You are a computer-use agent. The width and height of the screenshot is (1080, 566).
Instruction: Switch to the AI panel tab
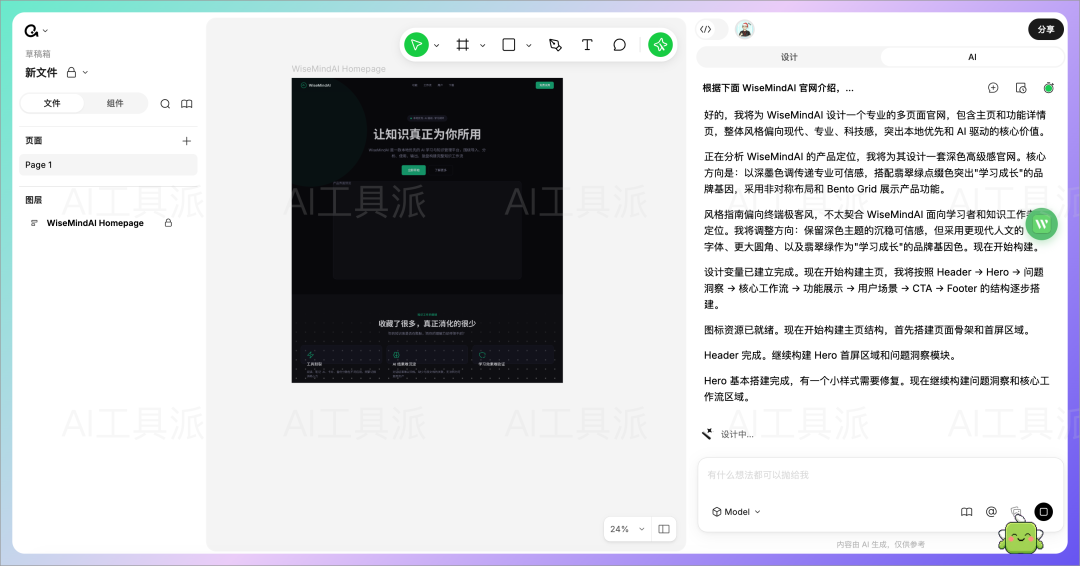pos(972,57)
